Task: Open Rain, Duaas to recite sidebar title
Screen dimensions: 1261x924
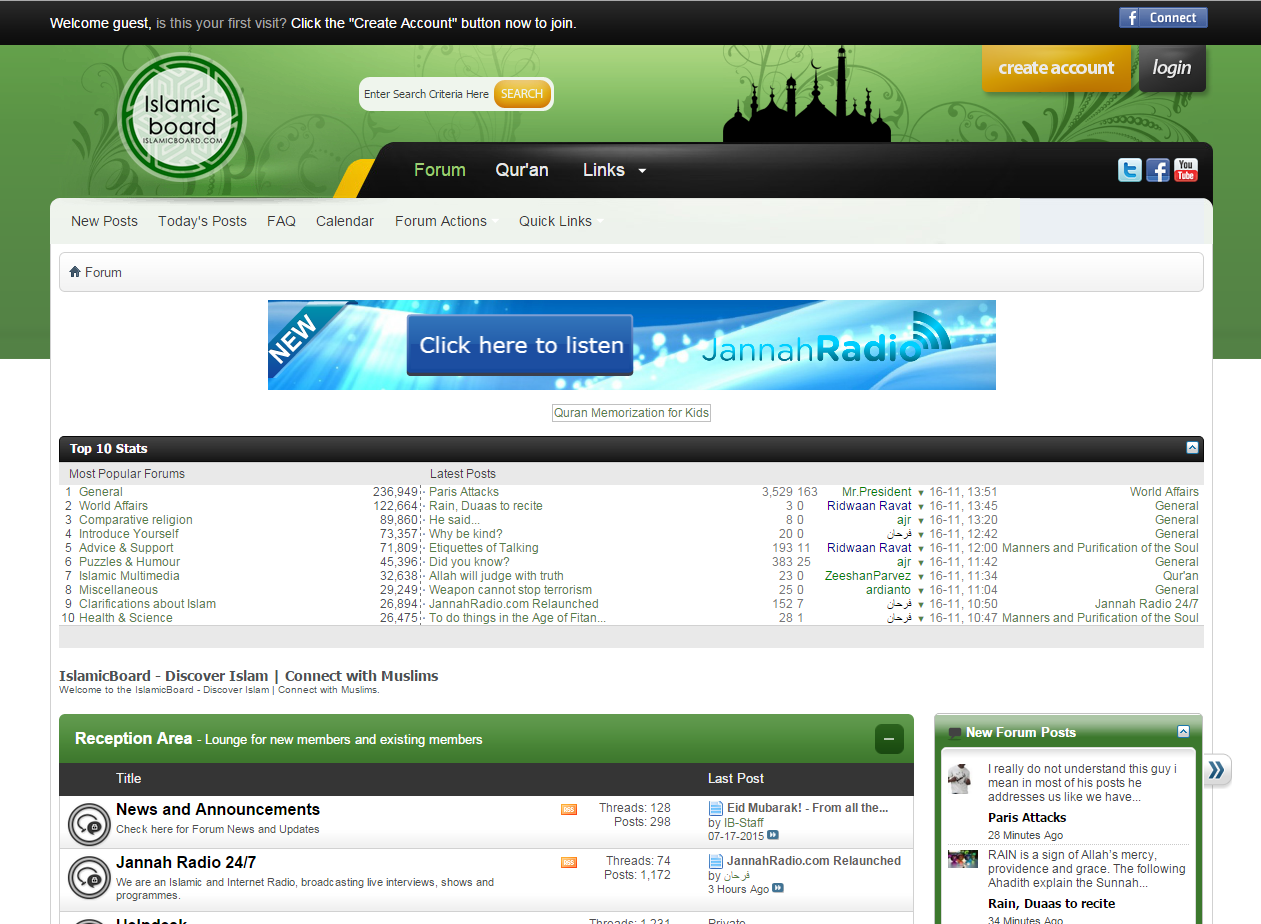Action: (x=1051, y=904)
